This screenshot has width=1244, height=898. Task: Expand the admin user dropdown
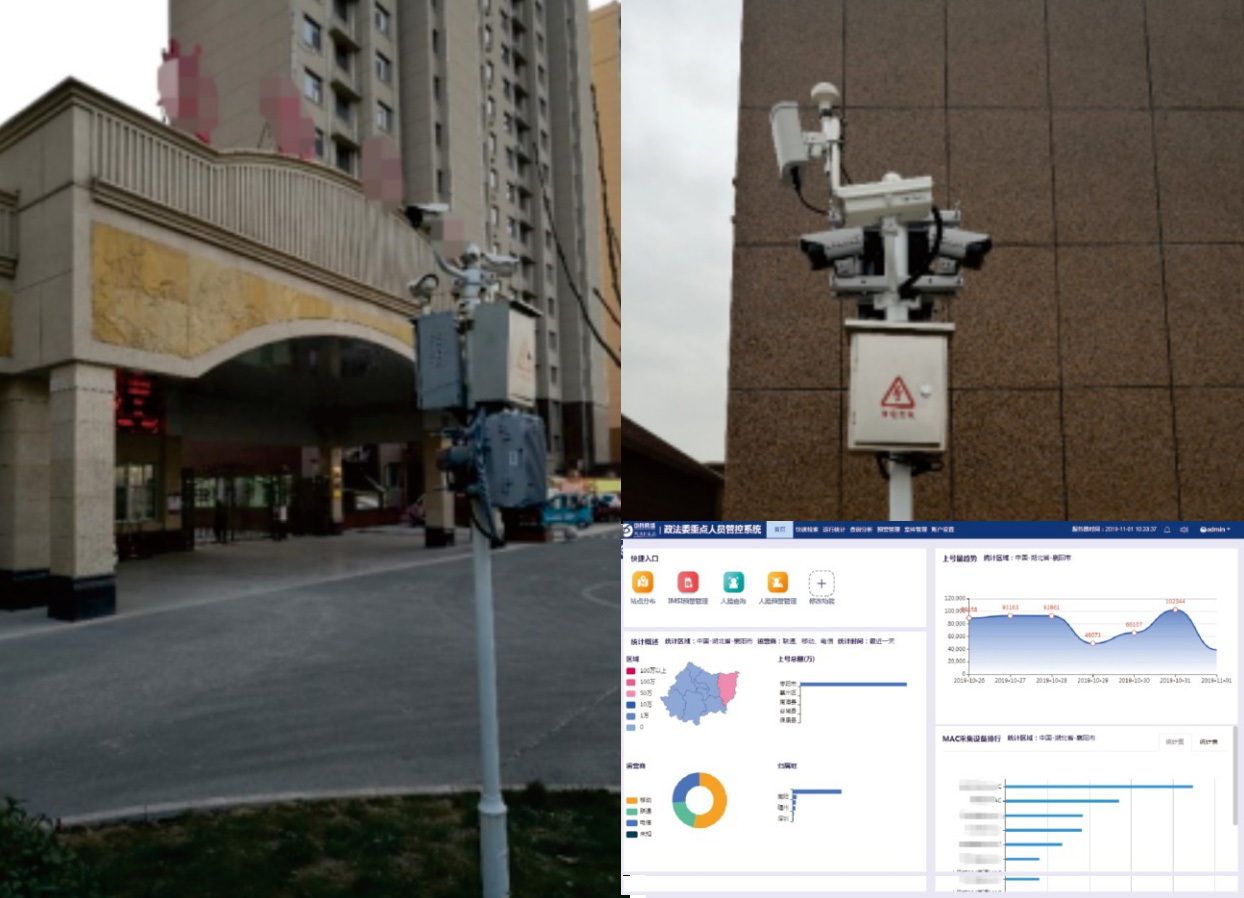1214,529
